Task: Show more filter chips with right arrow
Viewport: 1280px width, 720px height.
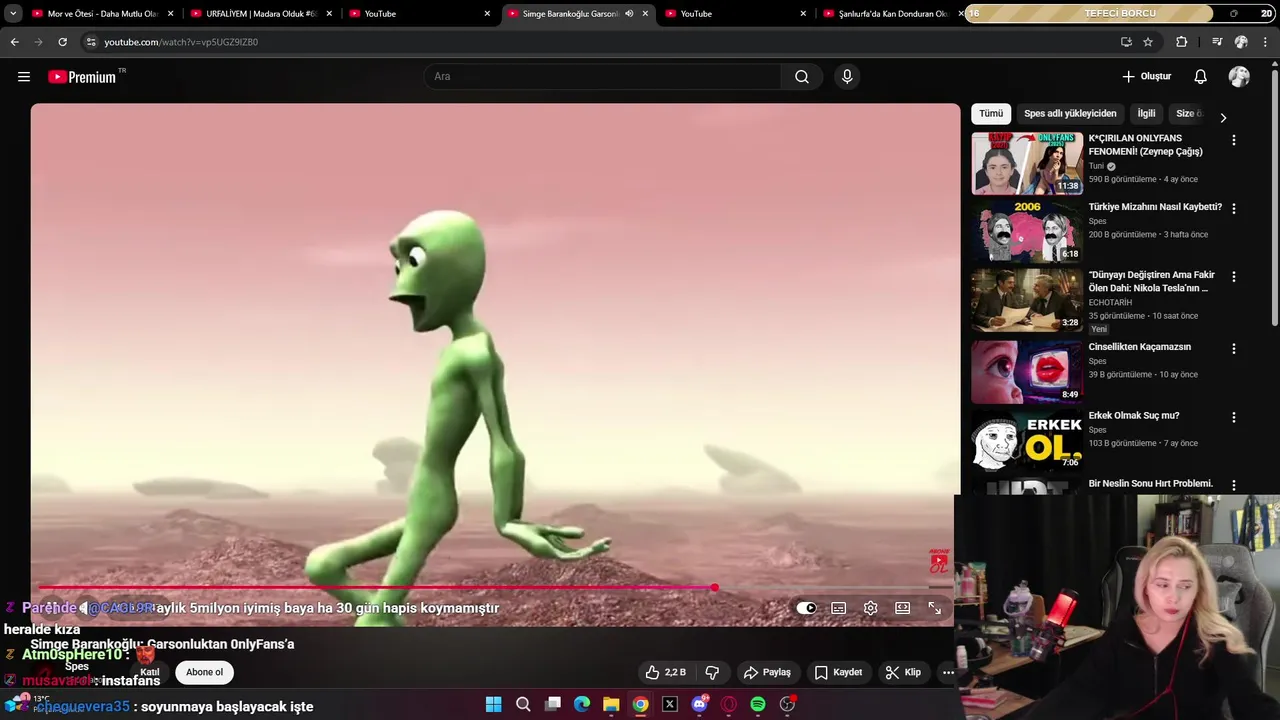Action: (1222, 117)
